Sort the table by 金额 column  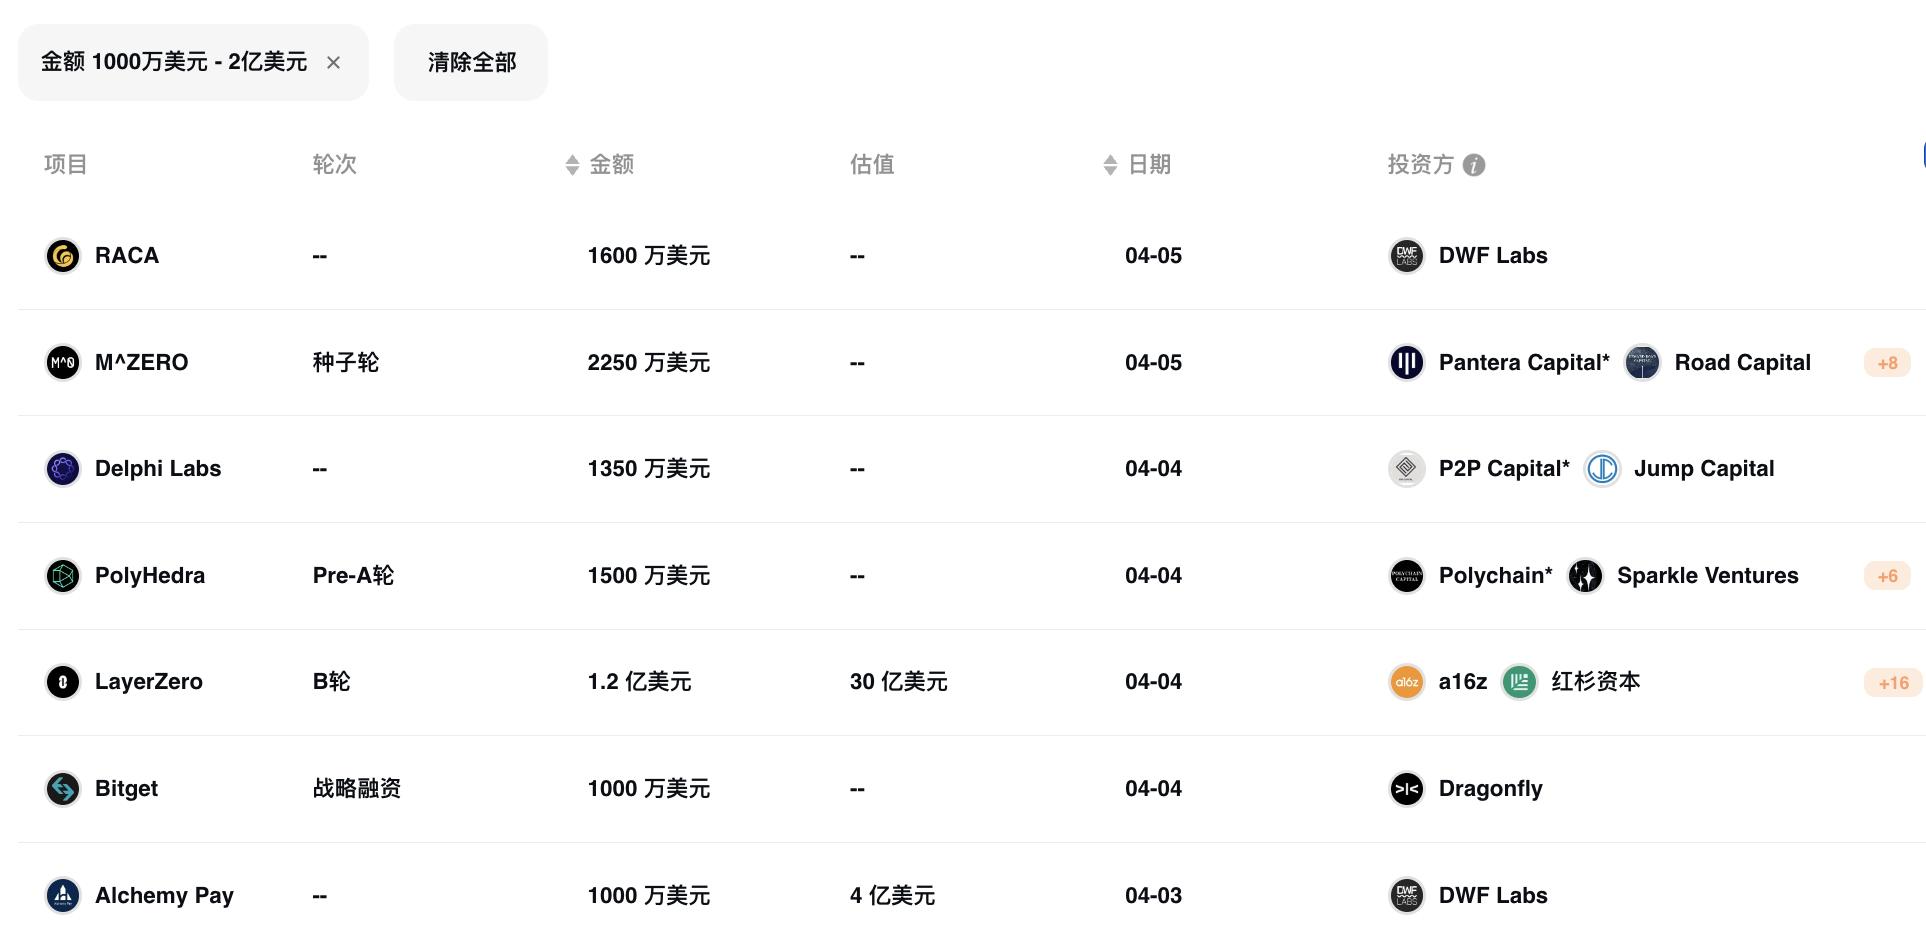(x=572, y=165)
